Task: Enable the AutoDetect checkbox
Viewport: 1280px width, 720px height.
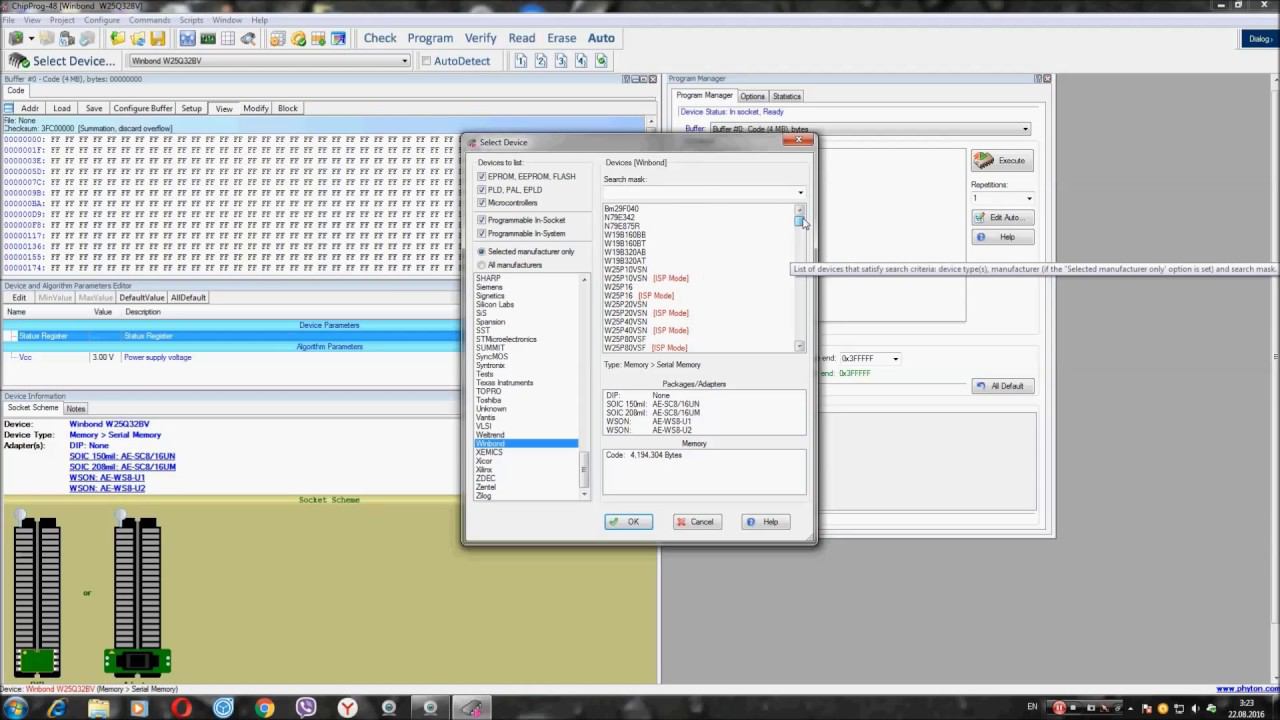Action: pos(426,61)
